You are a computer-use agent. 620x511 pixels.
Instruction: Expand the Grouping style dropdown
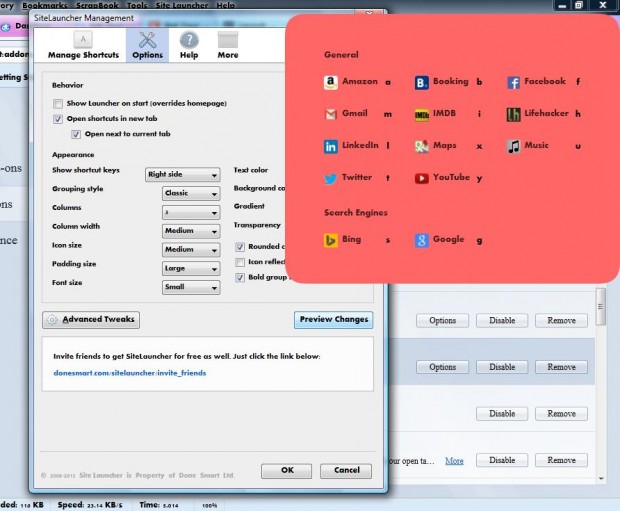[x=191, y=193]
